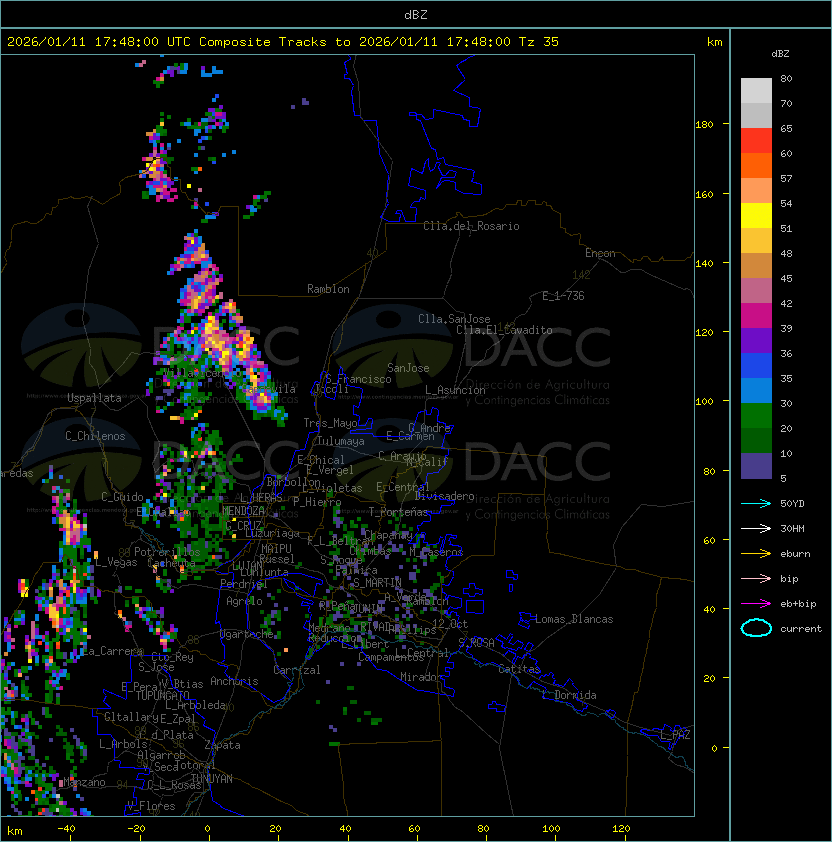832x842 pixels.
Task: Select the slate purple swatch ending dBZ scale
Action: click(756, 466)
